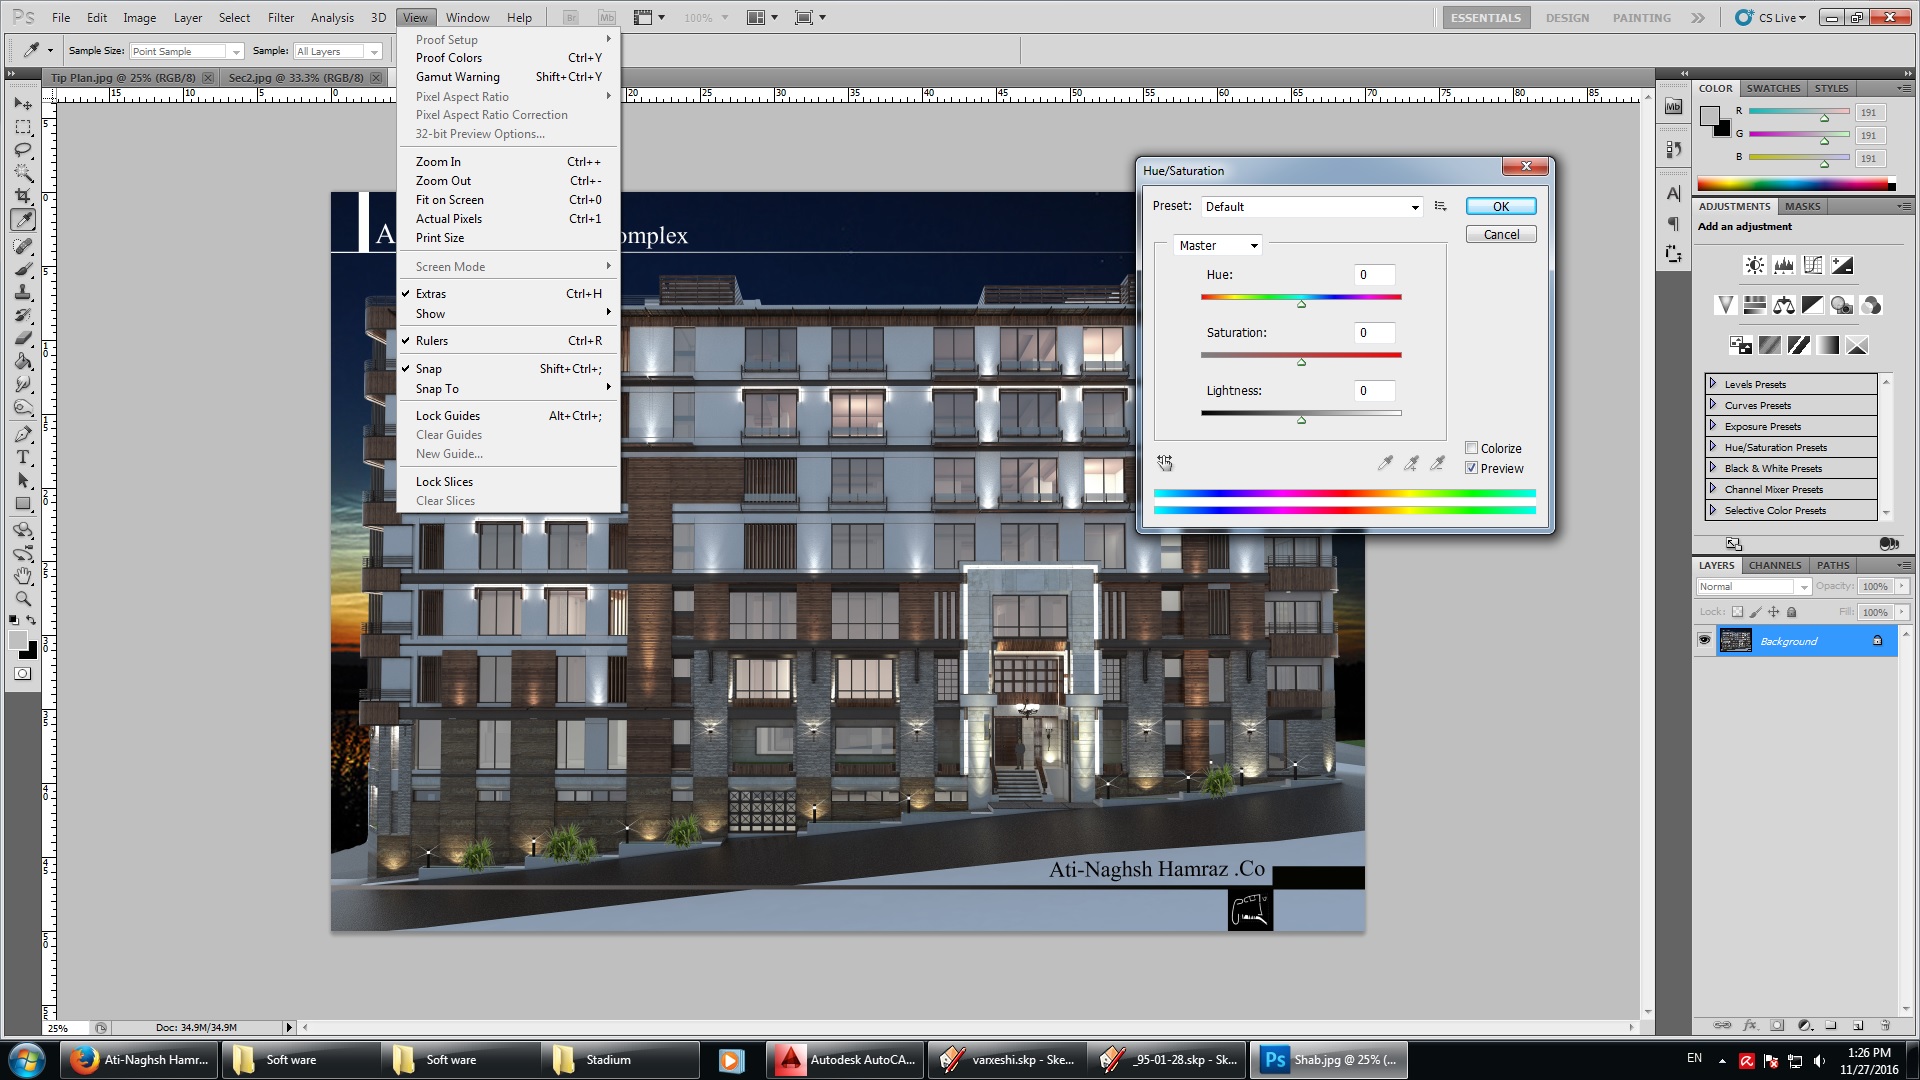This screenshot has height=1080, width=1920.
Task: Hide the Background layer visibility eye
Action: [1705, 640]
